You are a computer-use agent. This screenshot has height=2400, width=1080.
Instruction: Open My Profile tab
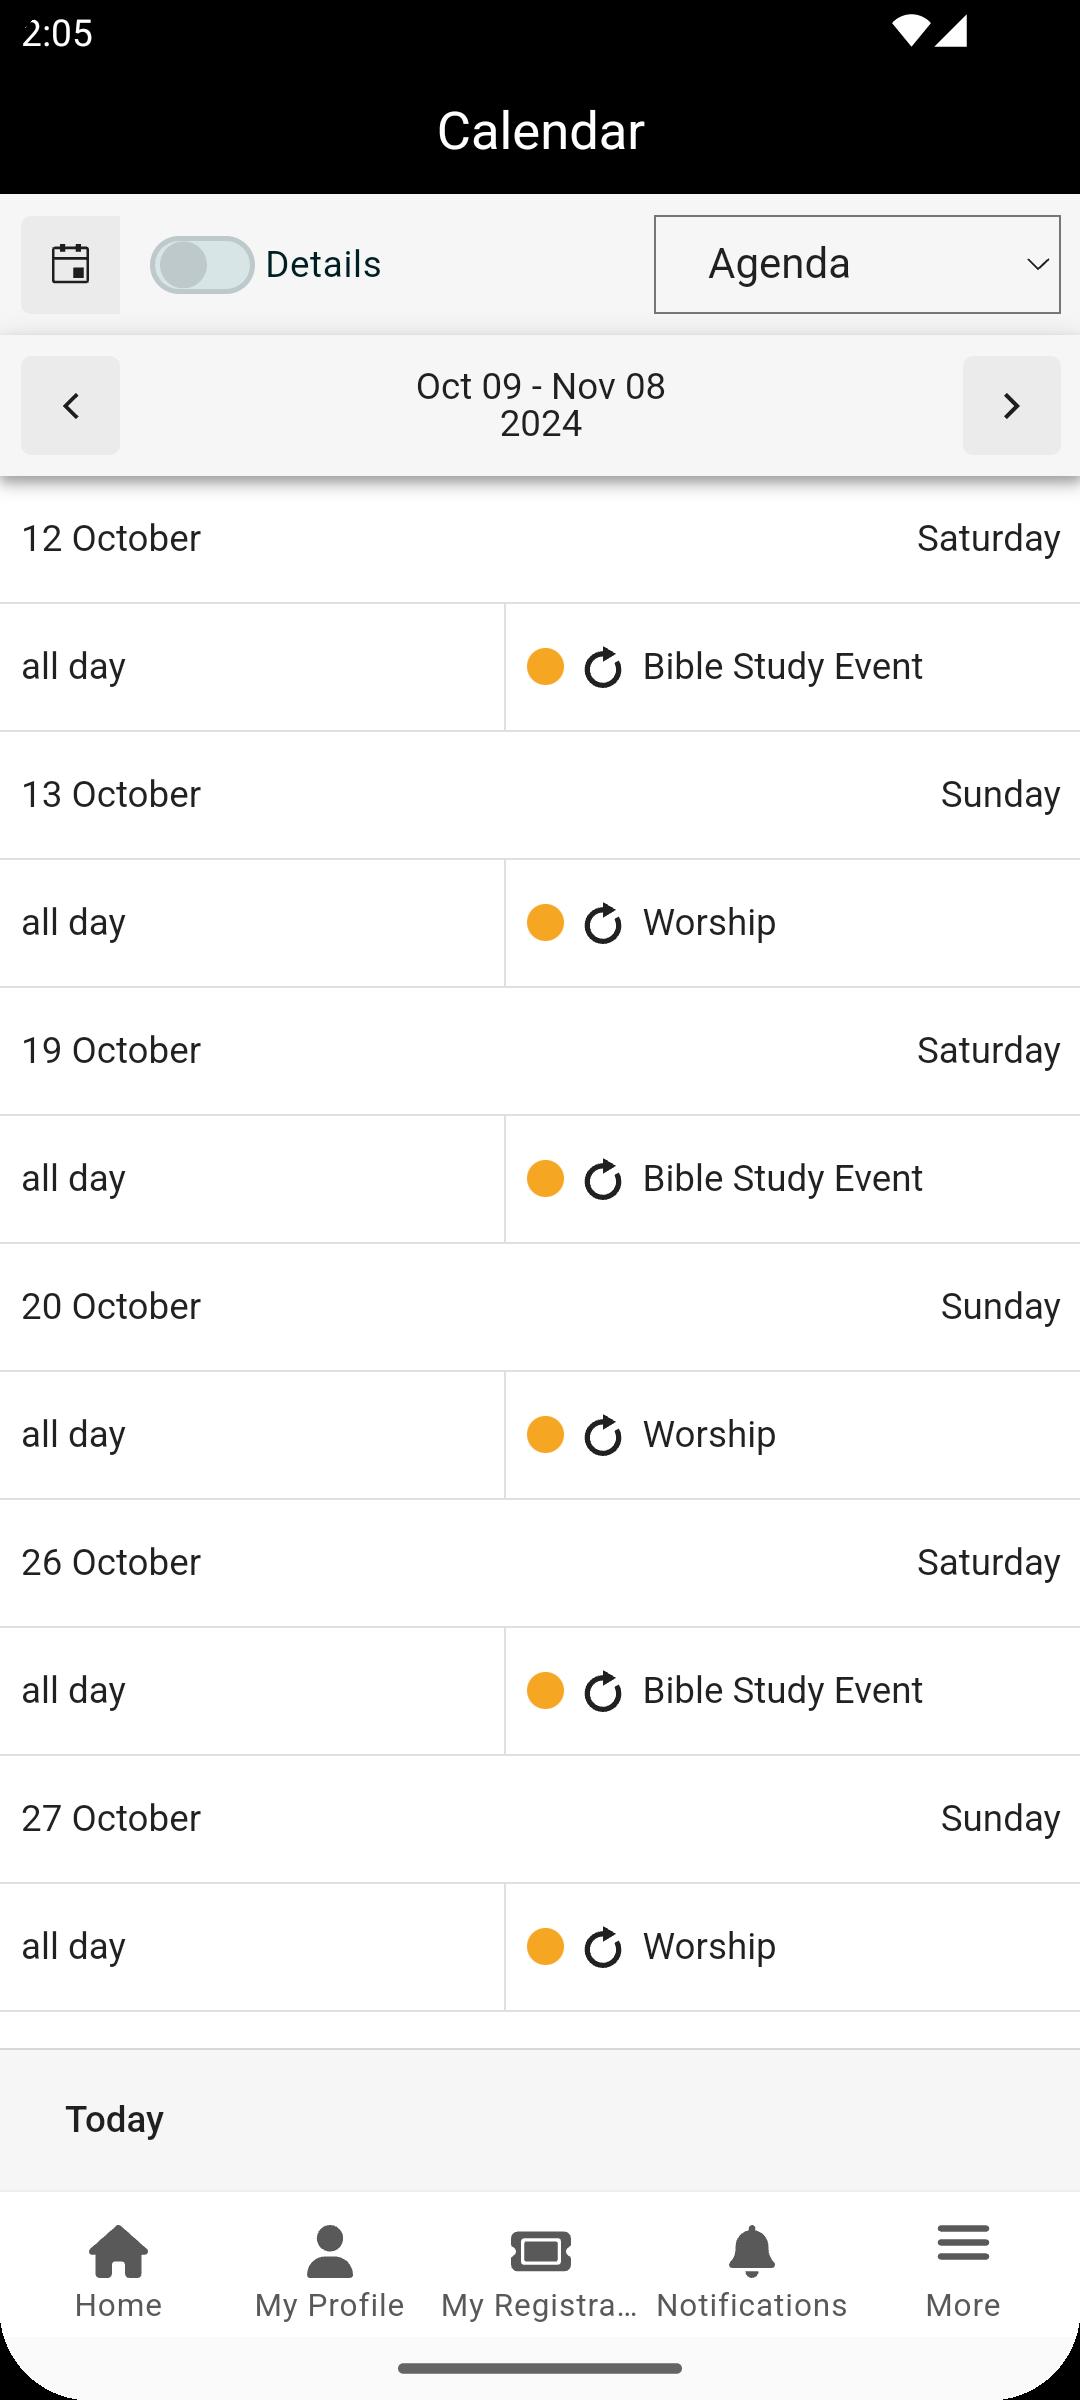point(329,2271)
